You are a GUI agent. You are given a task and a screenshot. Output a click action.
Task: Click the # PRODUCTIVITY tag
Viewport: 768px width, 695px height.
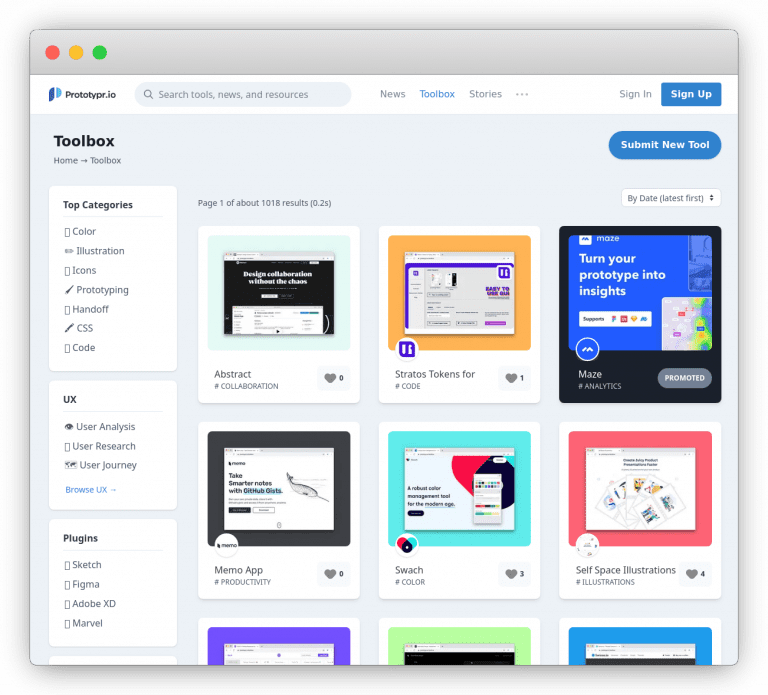pos(242,582)
